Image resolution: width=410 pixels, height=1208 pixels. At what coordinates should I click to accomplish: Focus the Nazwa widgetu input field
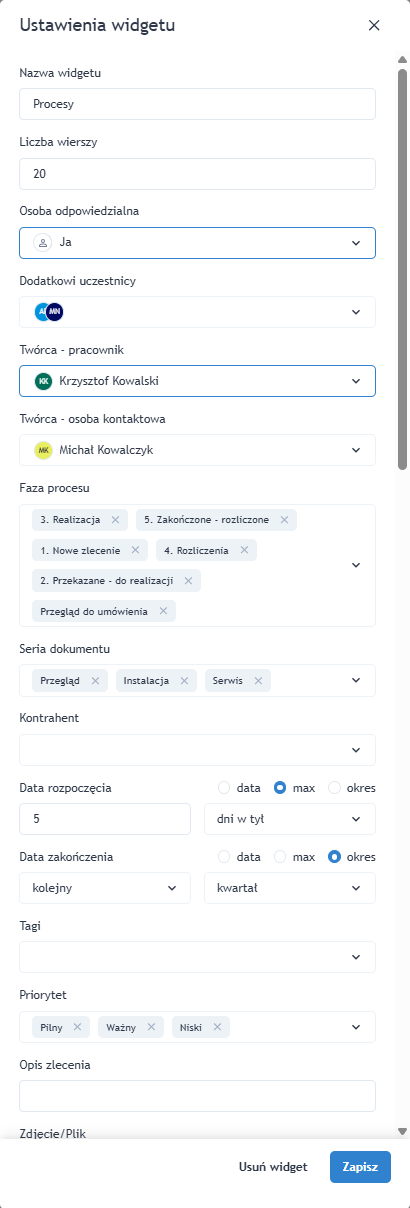(x=197, y=104)
